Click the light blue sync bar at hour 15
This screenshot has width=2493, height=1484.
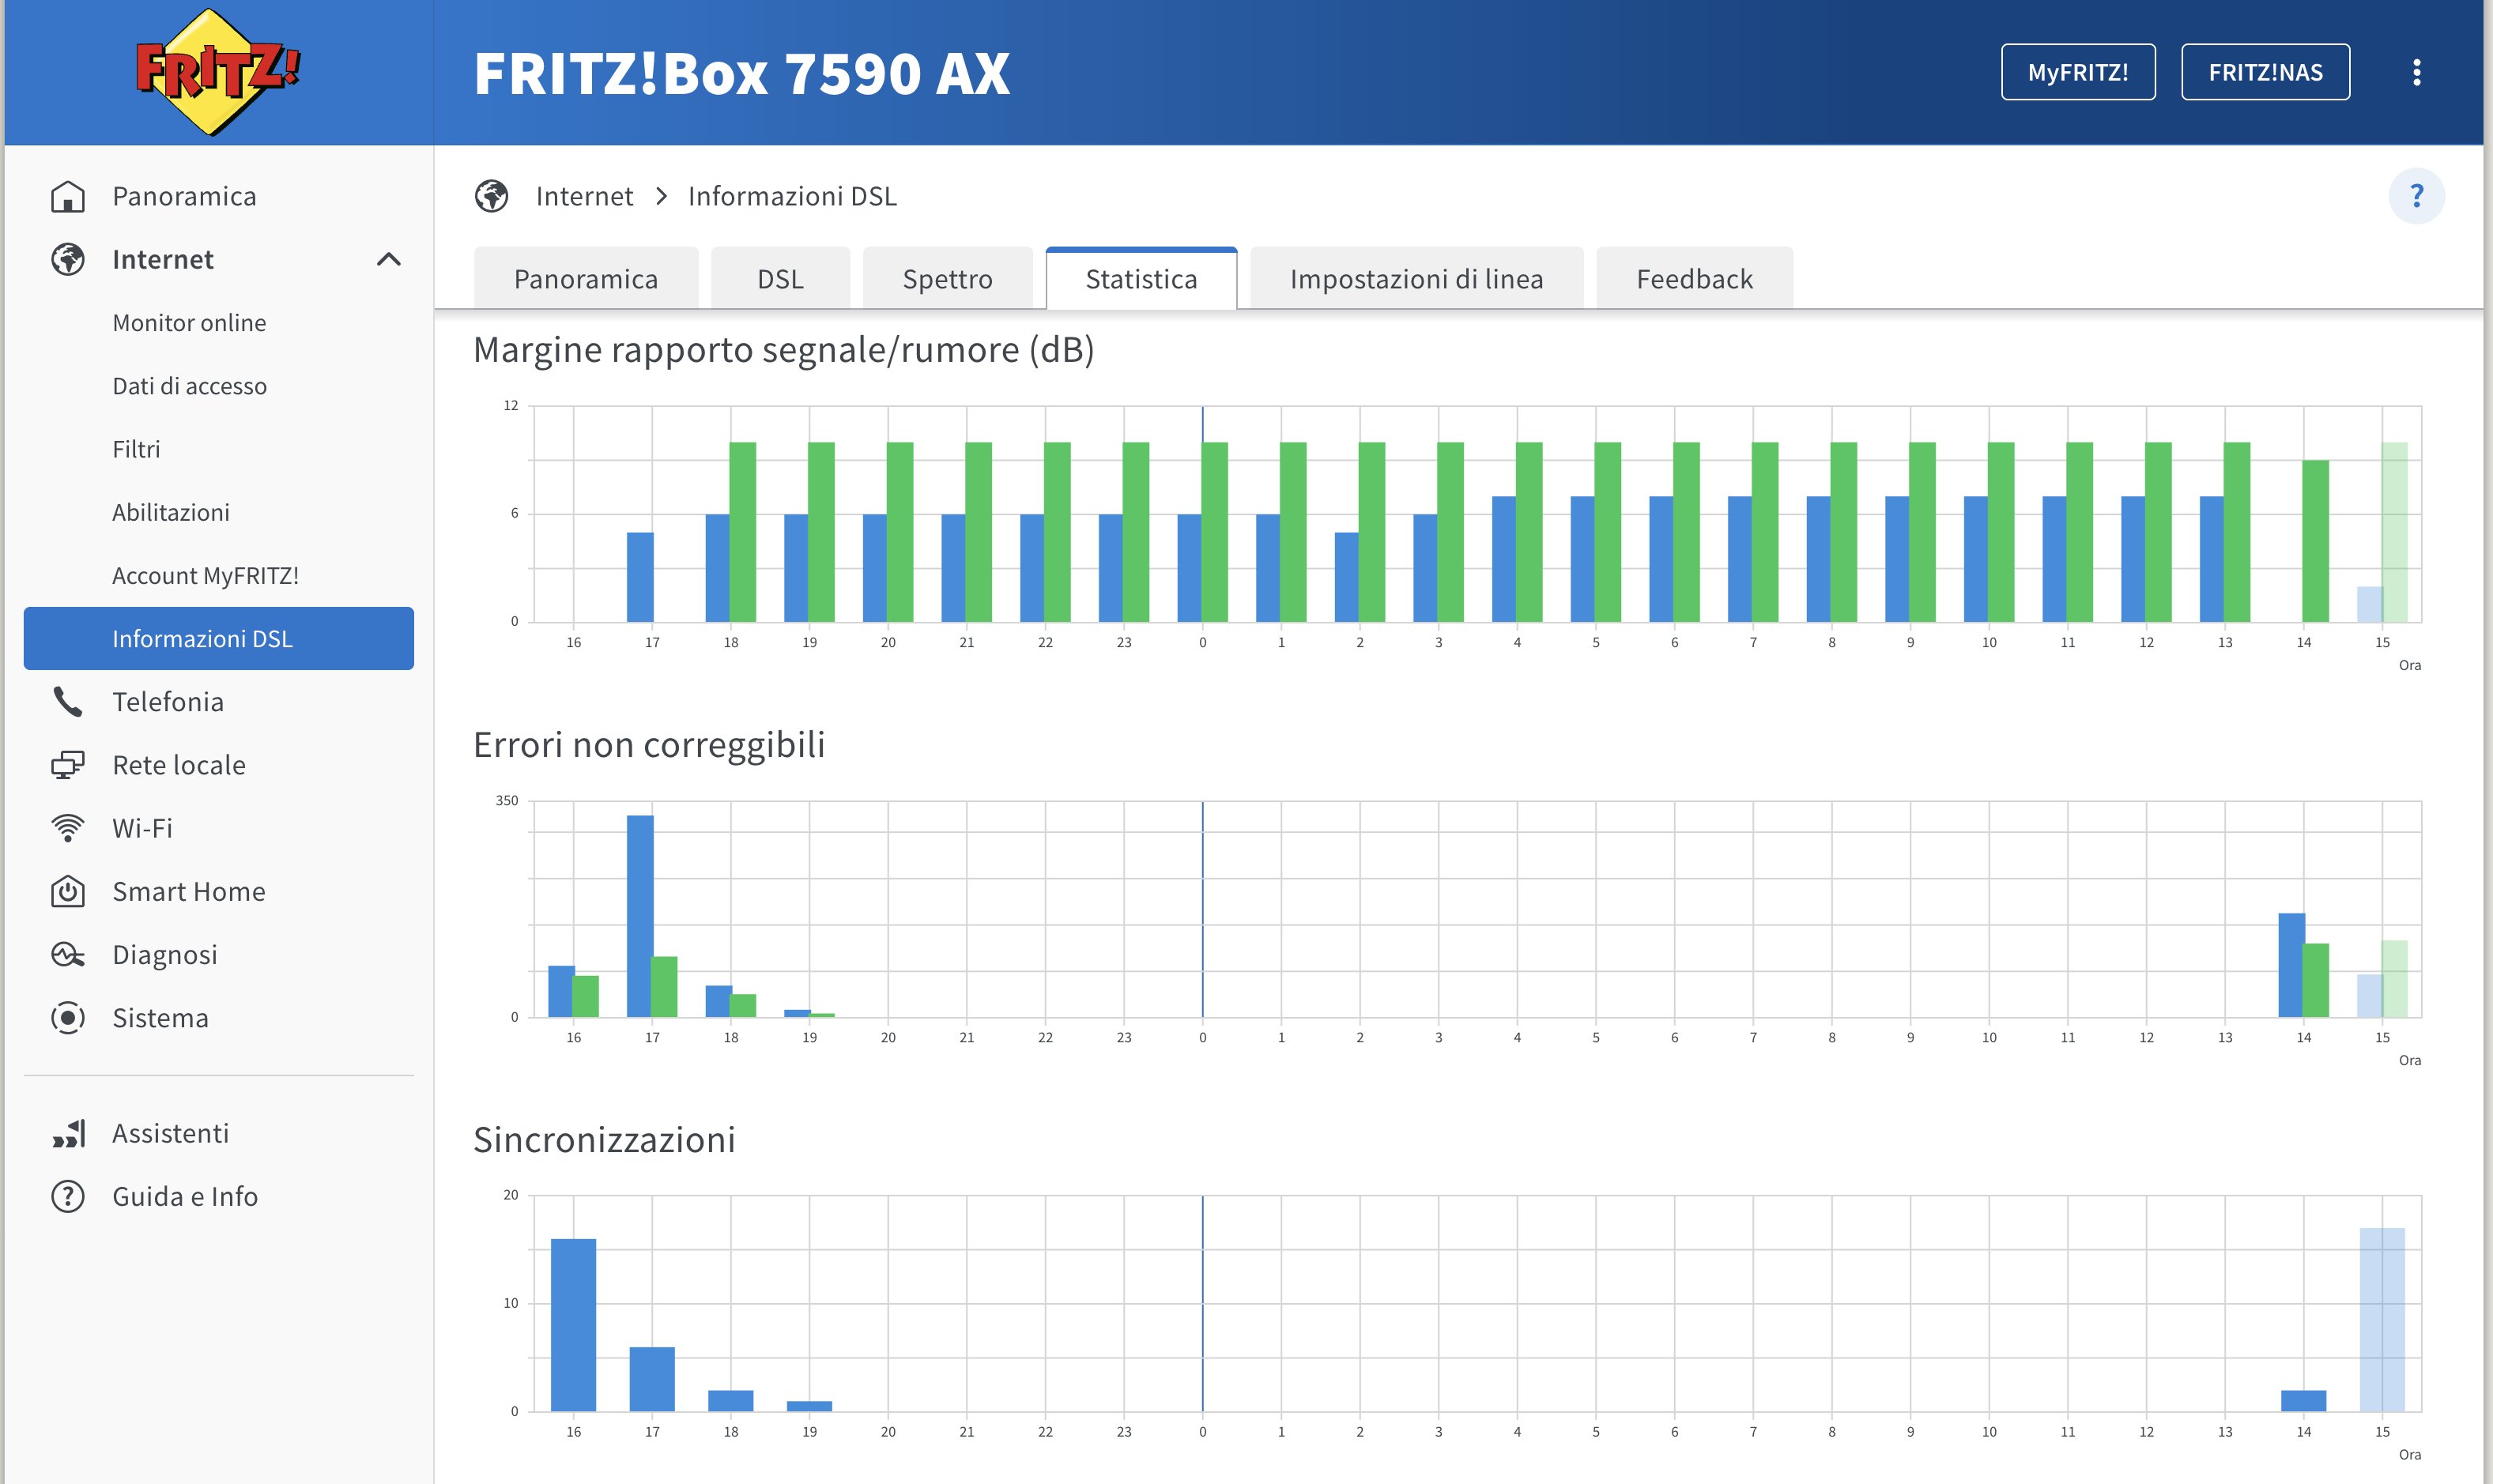[2382, 1319]
